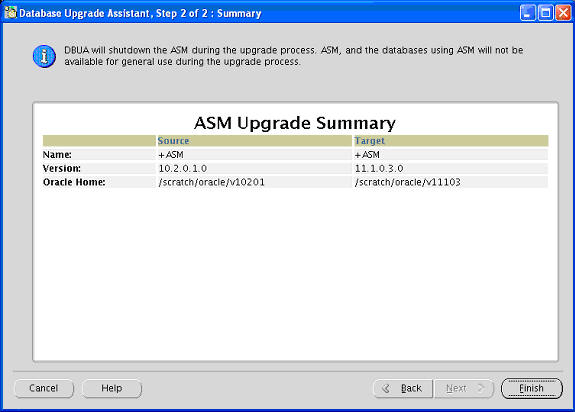
Task: Minimize the Database Upgrade Assistant window
Action: (x=527, y=13)
